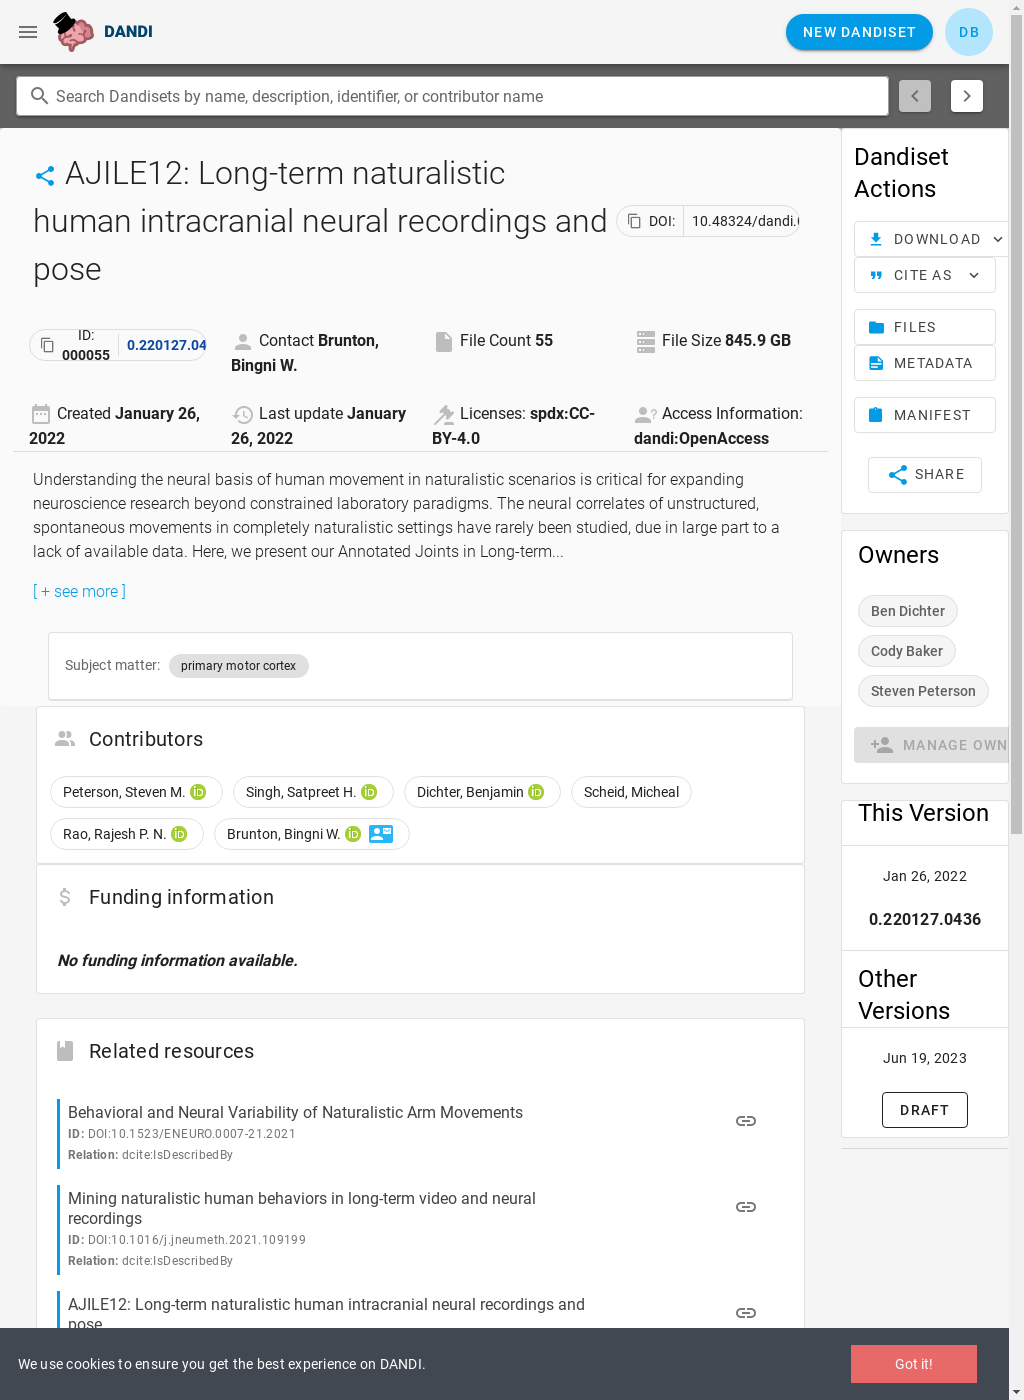Open the Manifest
The image size is (1024, 1400).
[x=925, y=415]
